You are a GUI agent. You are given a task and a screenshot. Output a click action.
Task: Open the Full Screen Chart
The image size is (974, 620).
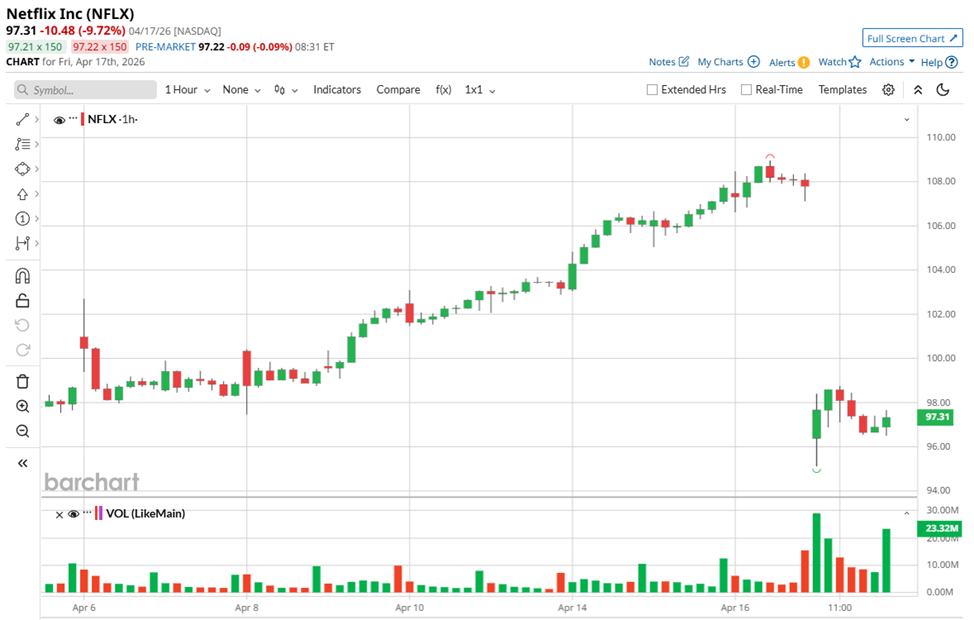click(912, 38)
